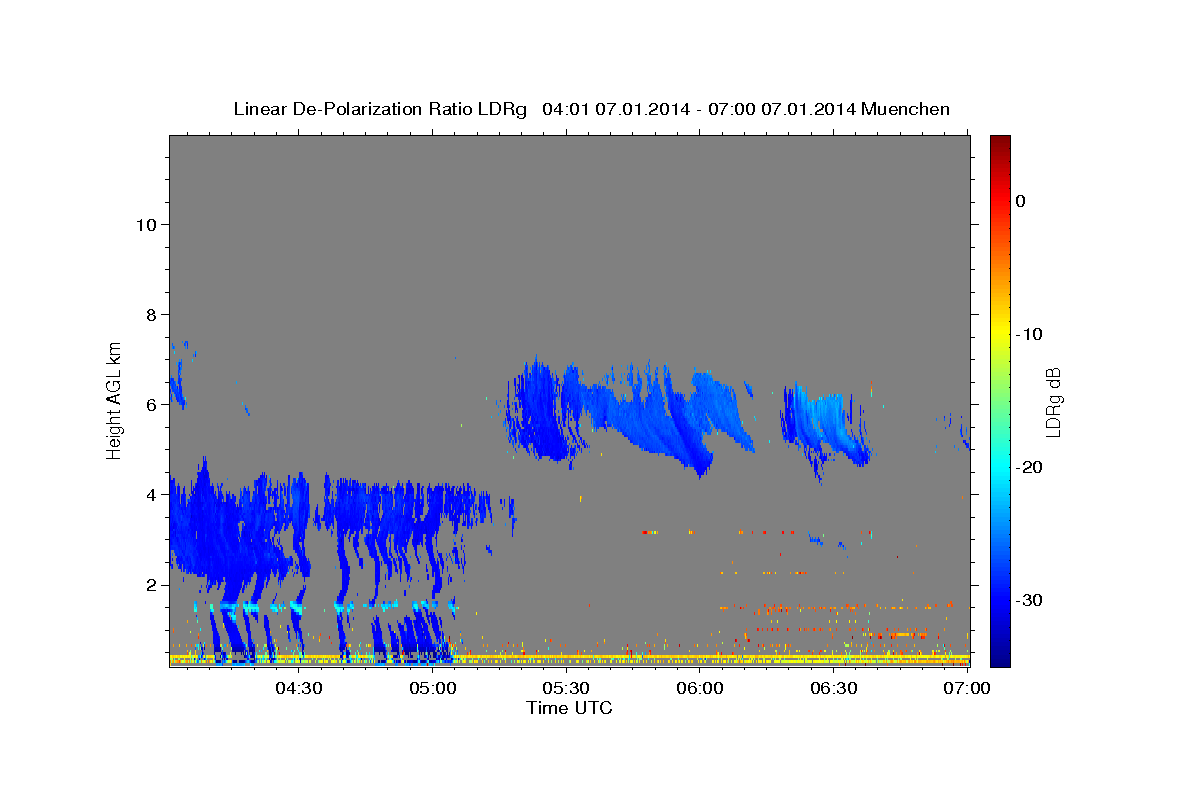Click the colorbar value 0 label
This screenshot has height=800, width=1200.
pos(1020,201)
